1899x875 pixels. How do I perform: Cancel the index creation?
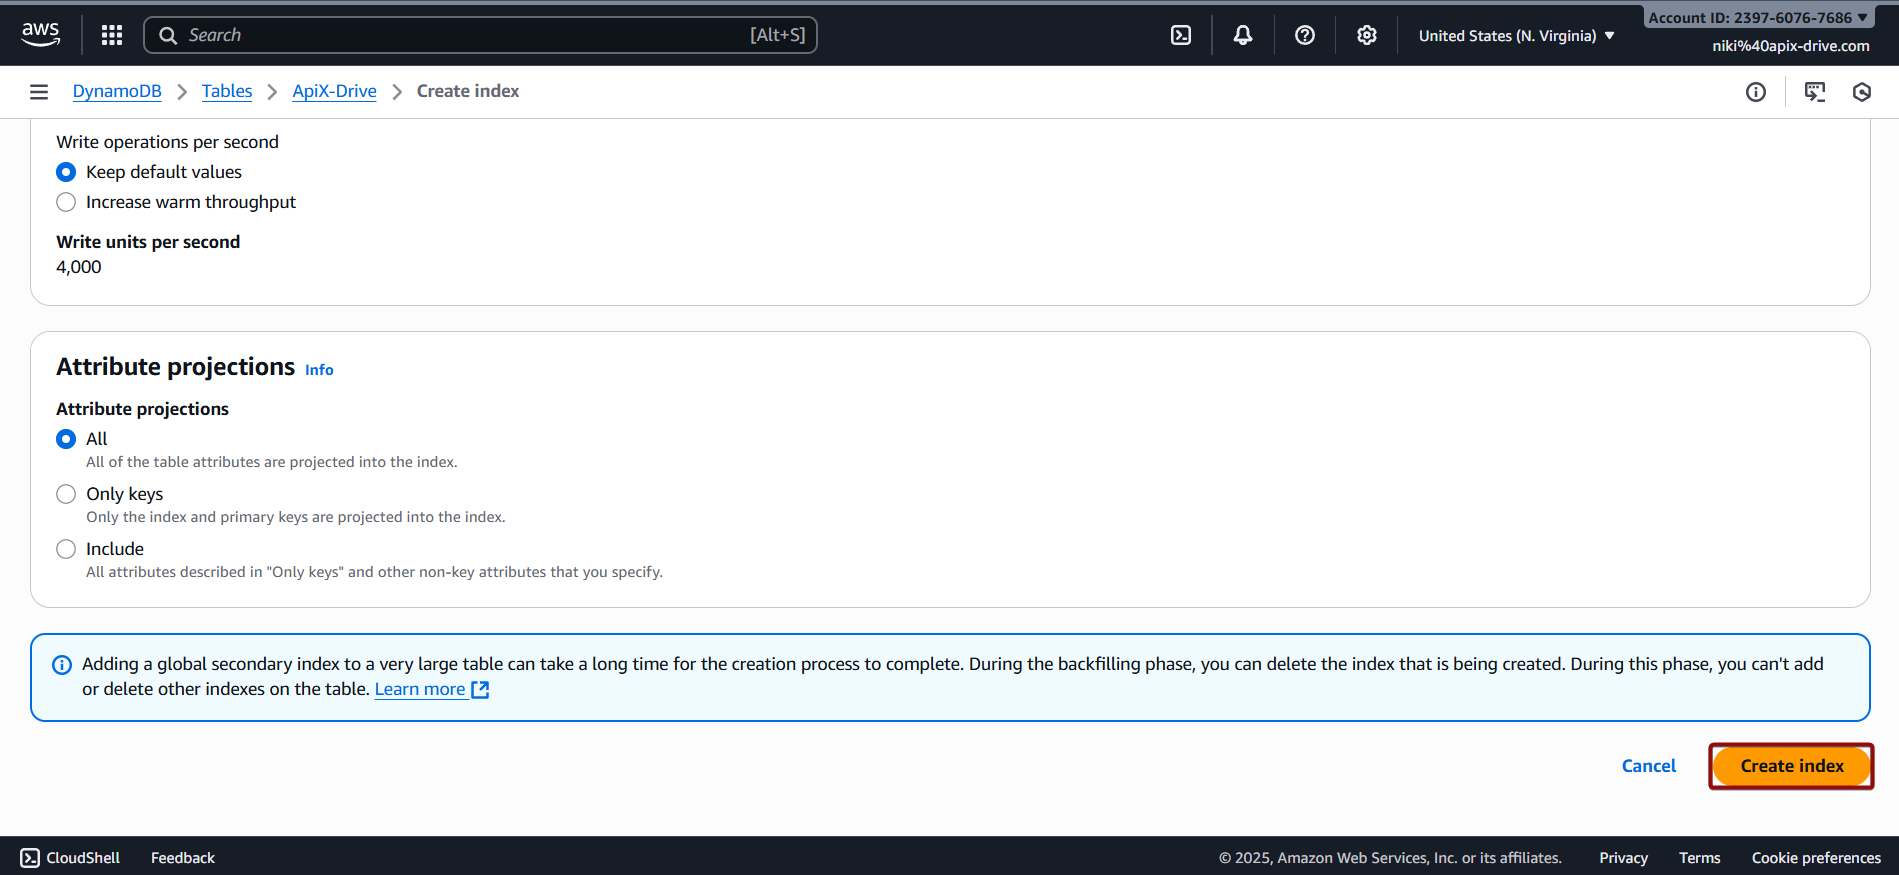pos(1648,766)
